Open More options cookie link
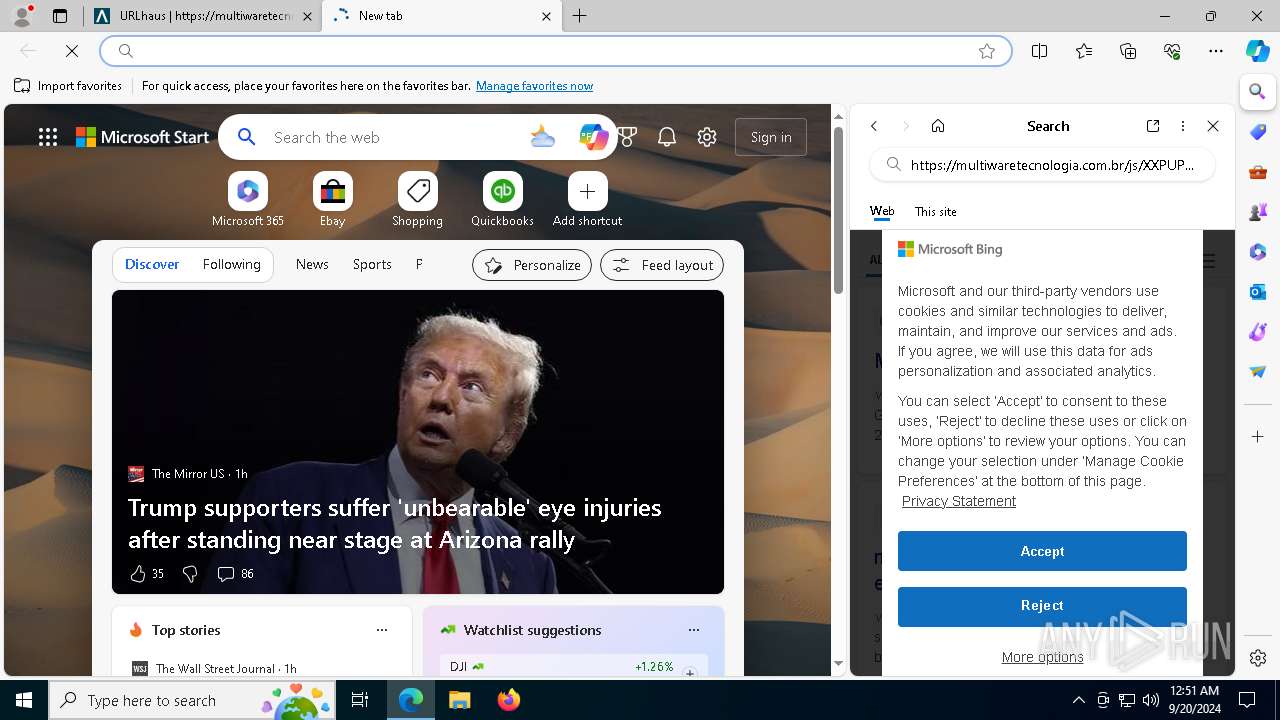 pyautogui.click(x=1042, y=657)
